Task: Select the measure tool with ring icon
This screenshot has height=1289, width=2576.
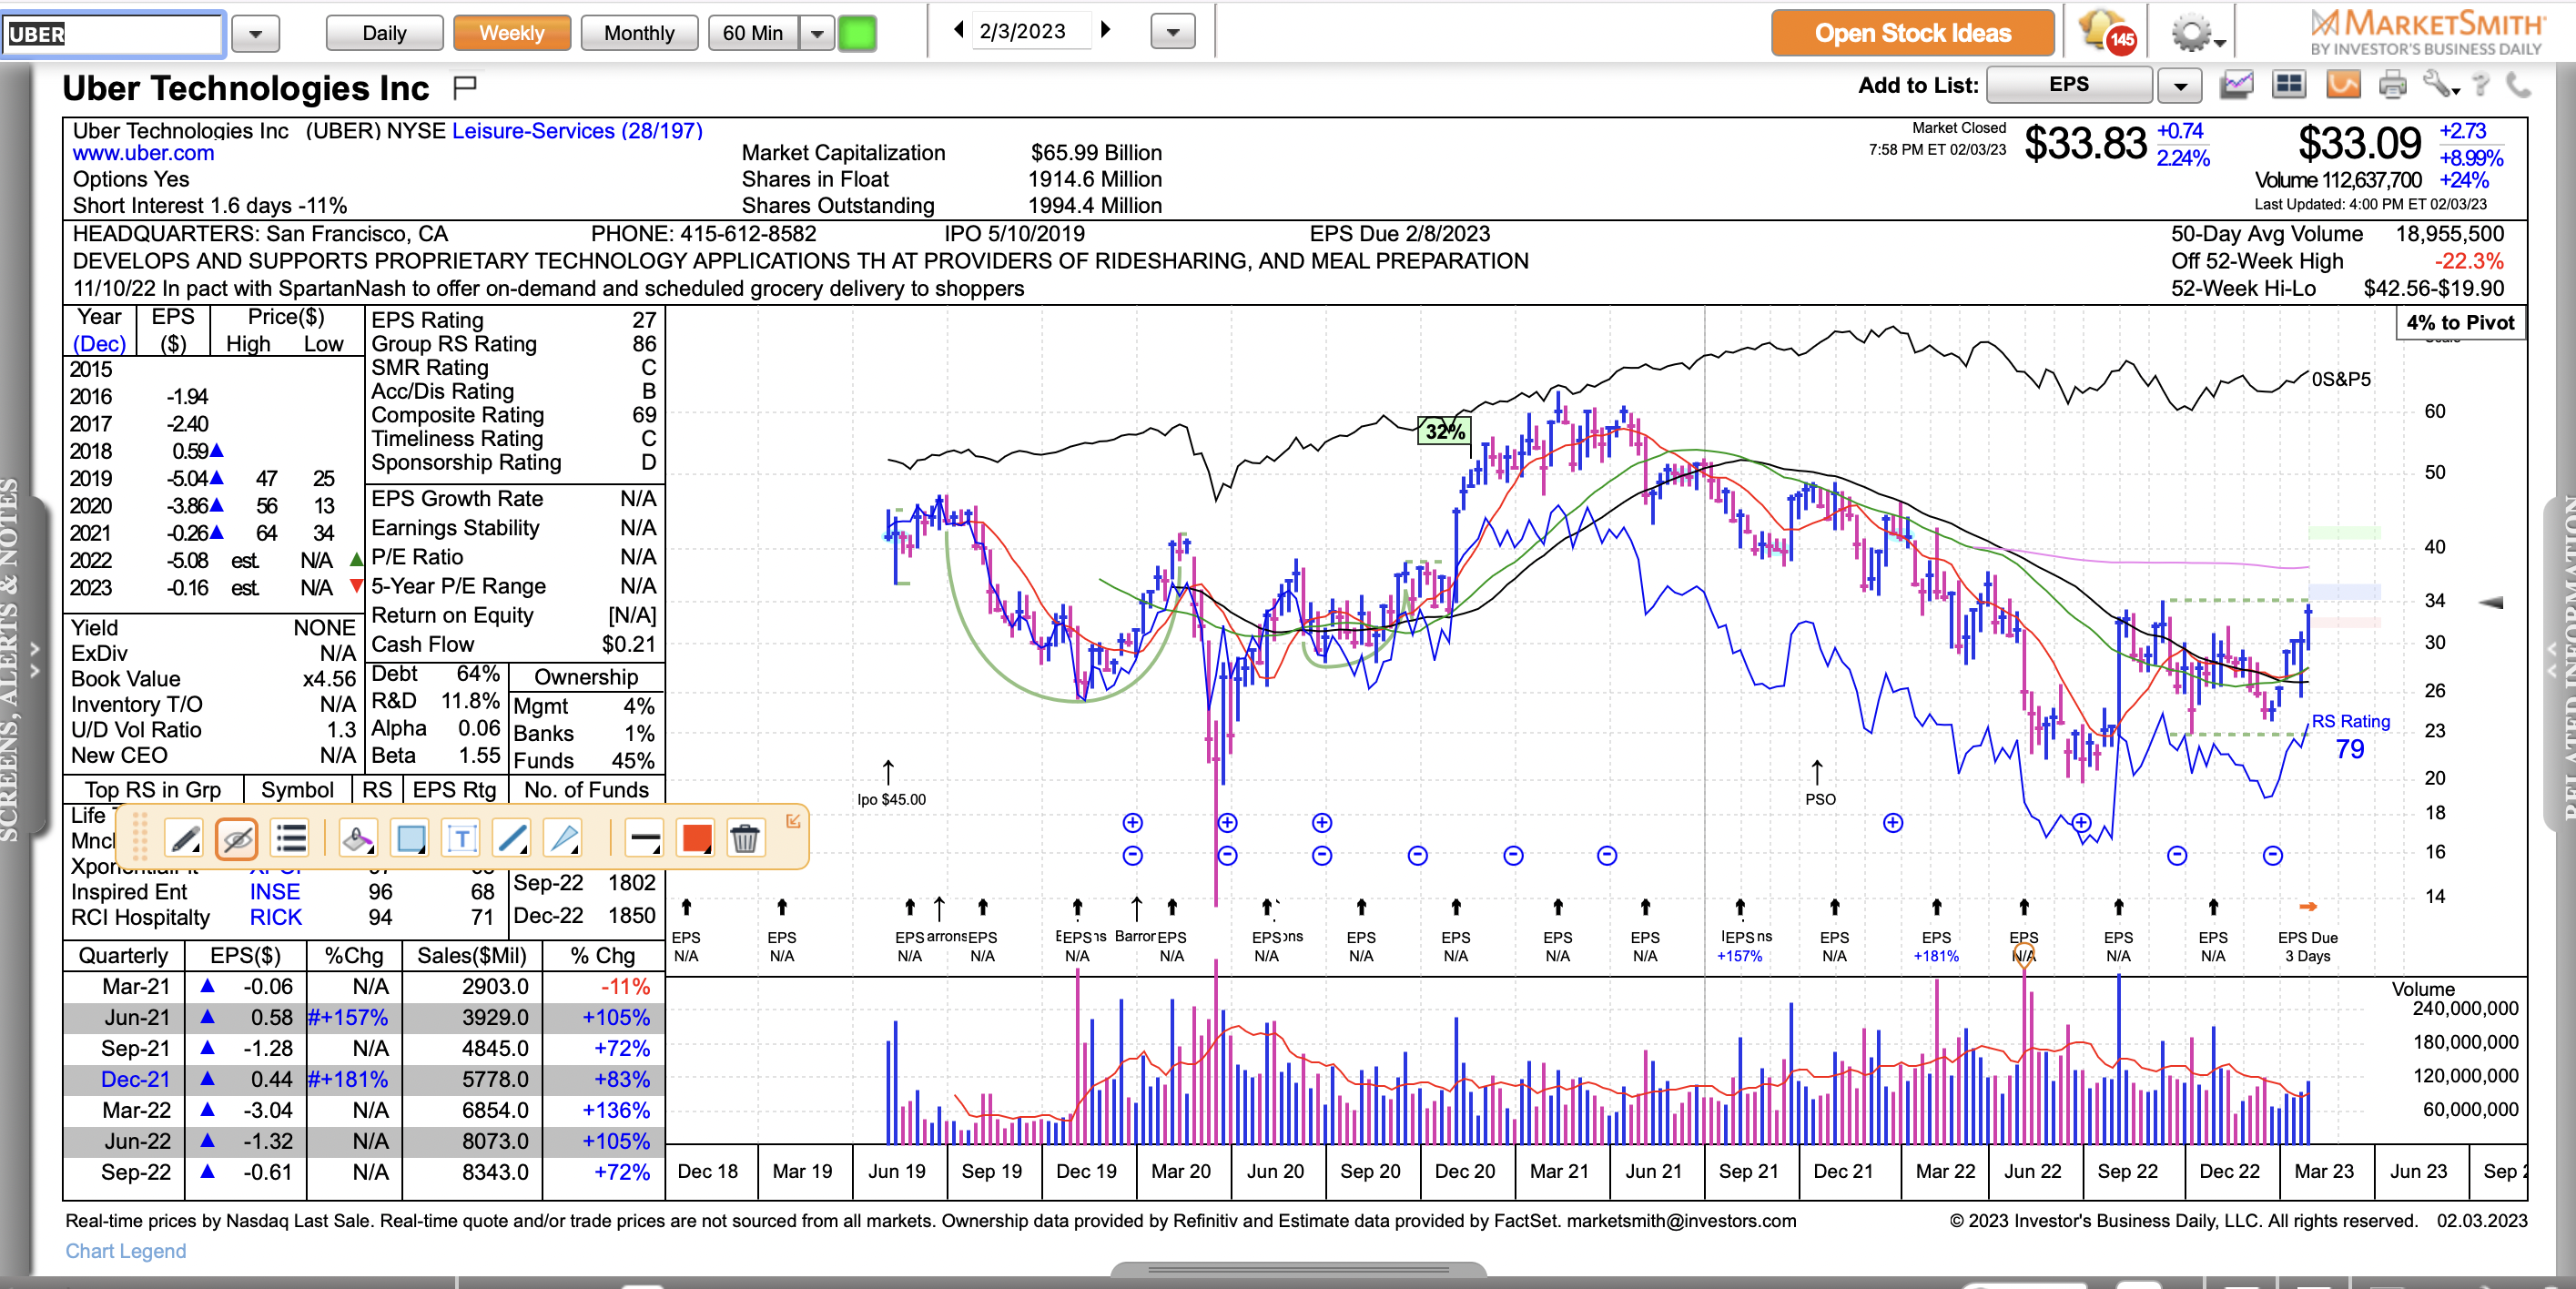Action: tap(357, 838)
